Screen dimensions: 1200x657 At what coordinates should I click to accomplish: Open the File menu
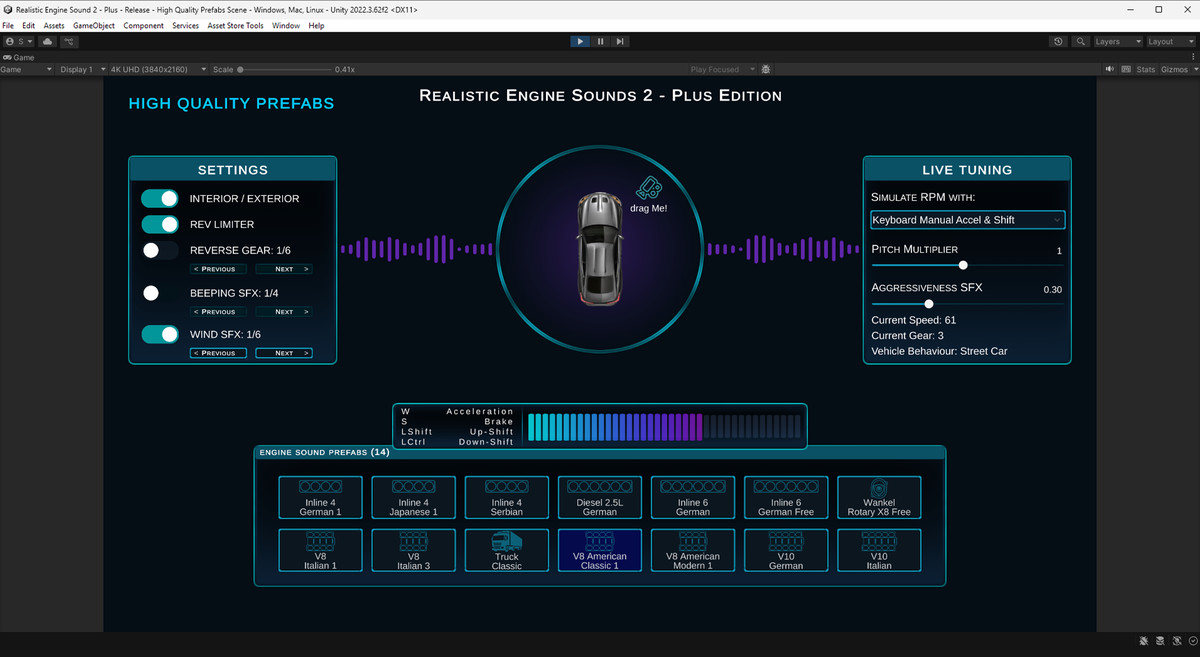tap(8, 25)
